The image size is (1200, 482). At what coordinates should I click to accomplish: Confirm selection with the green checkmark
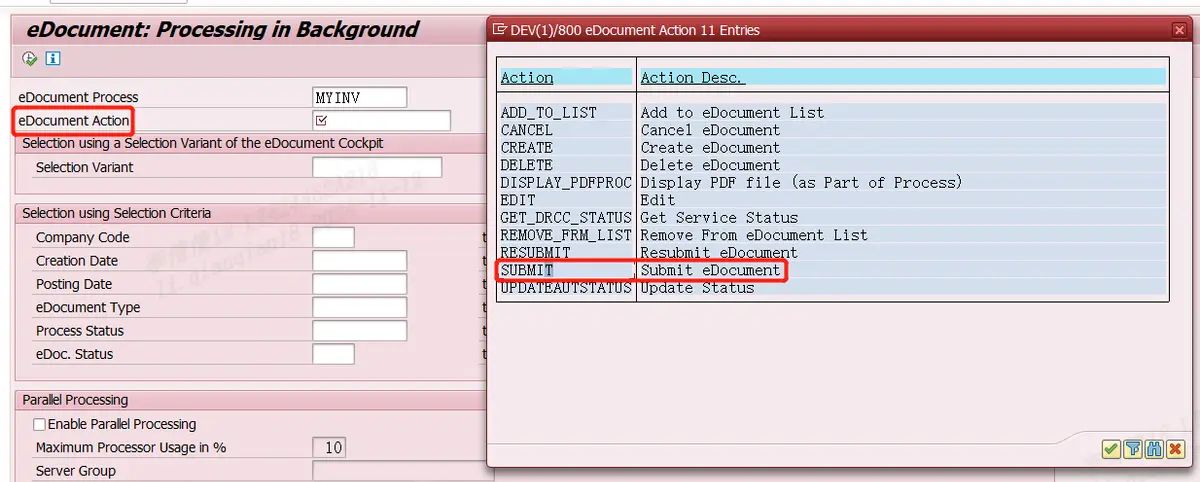pyautogui.click(x=1110, y=450)
